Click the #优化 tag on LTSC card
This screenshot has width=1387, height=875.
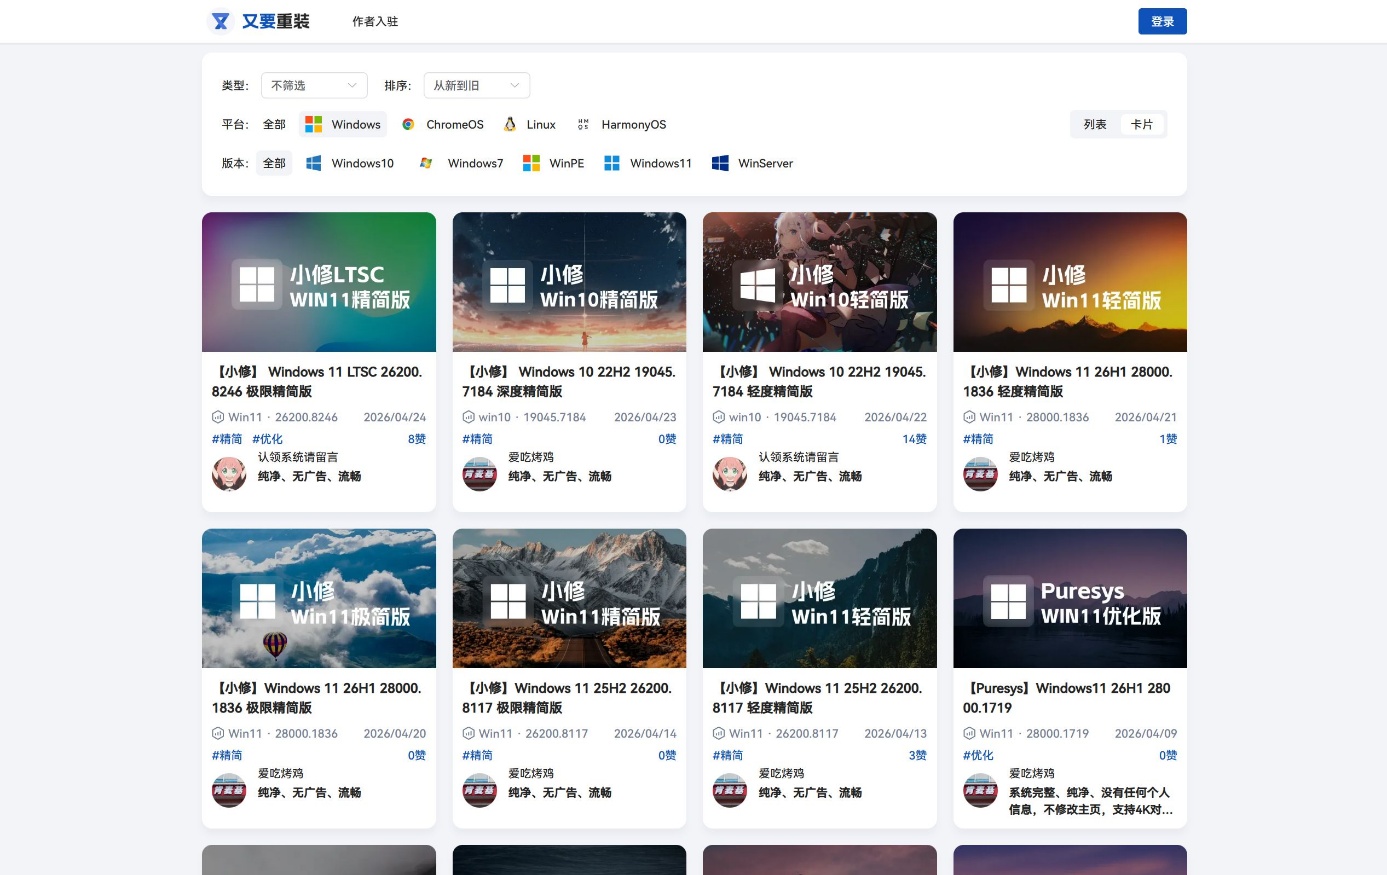coord(267,439)
